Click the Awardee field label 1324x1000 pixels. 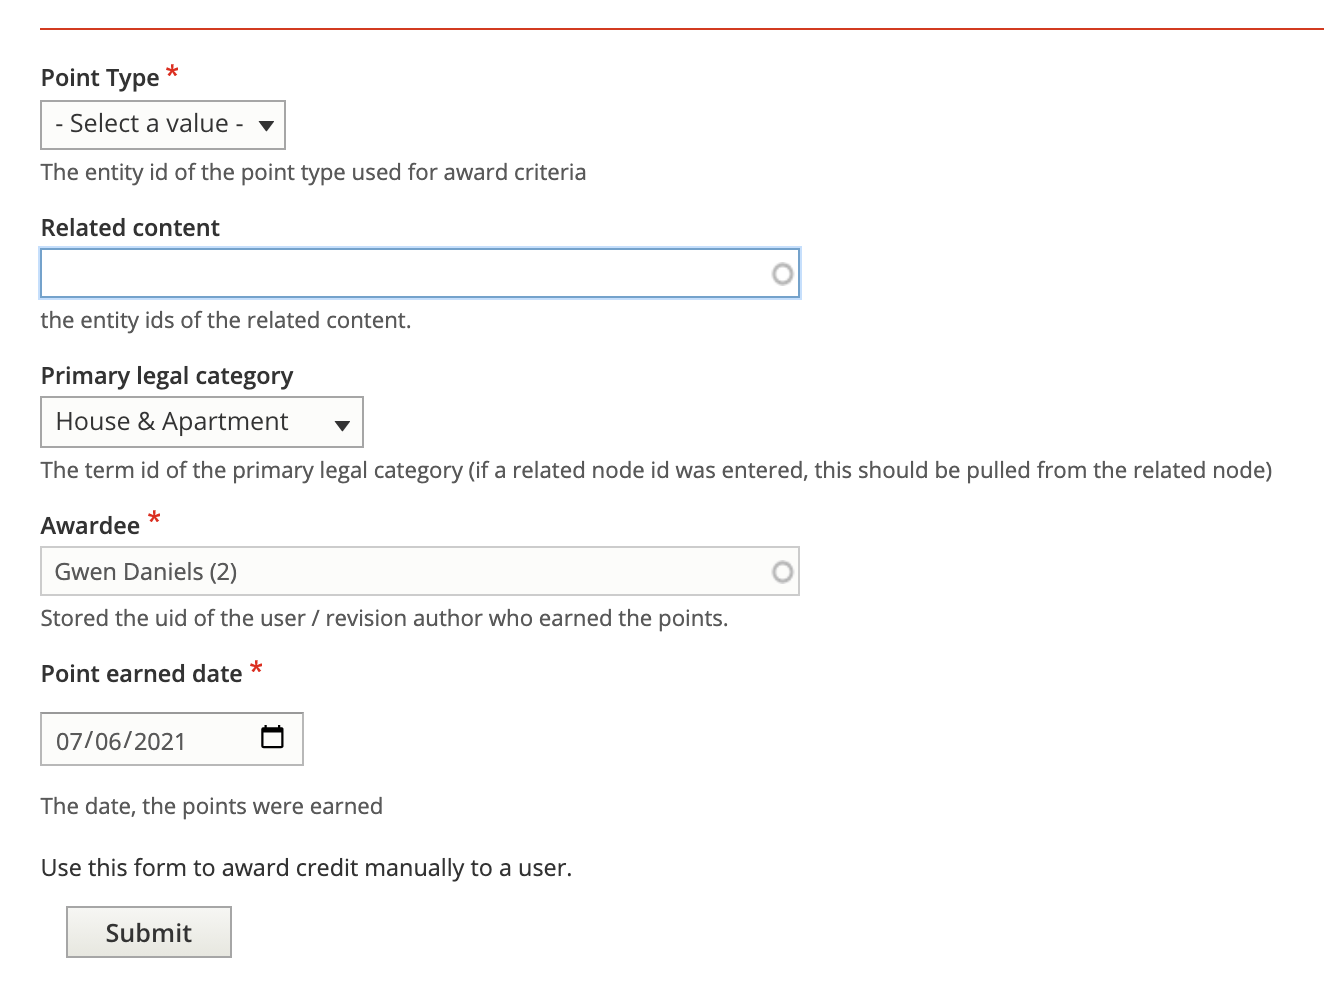pyautogui.click(x=90, y=526)
